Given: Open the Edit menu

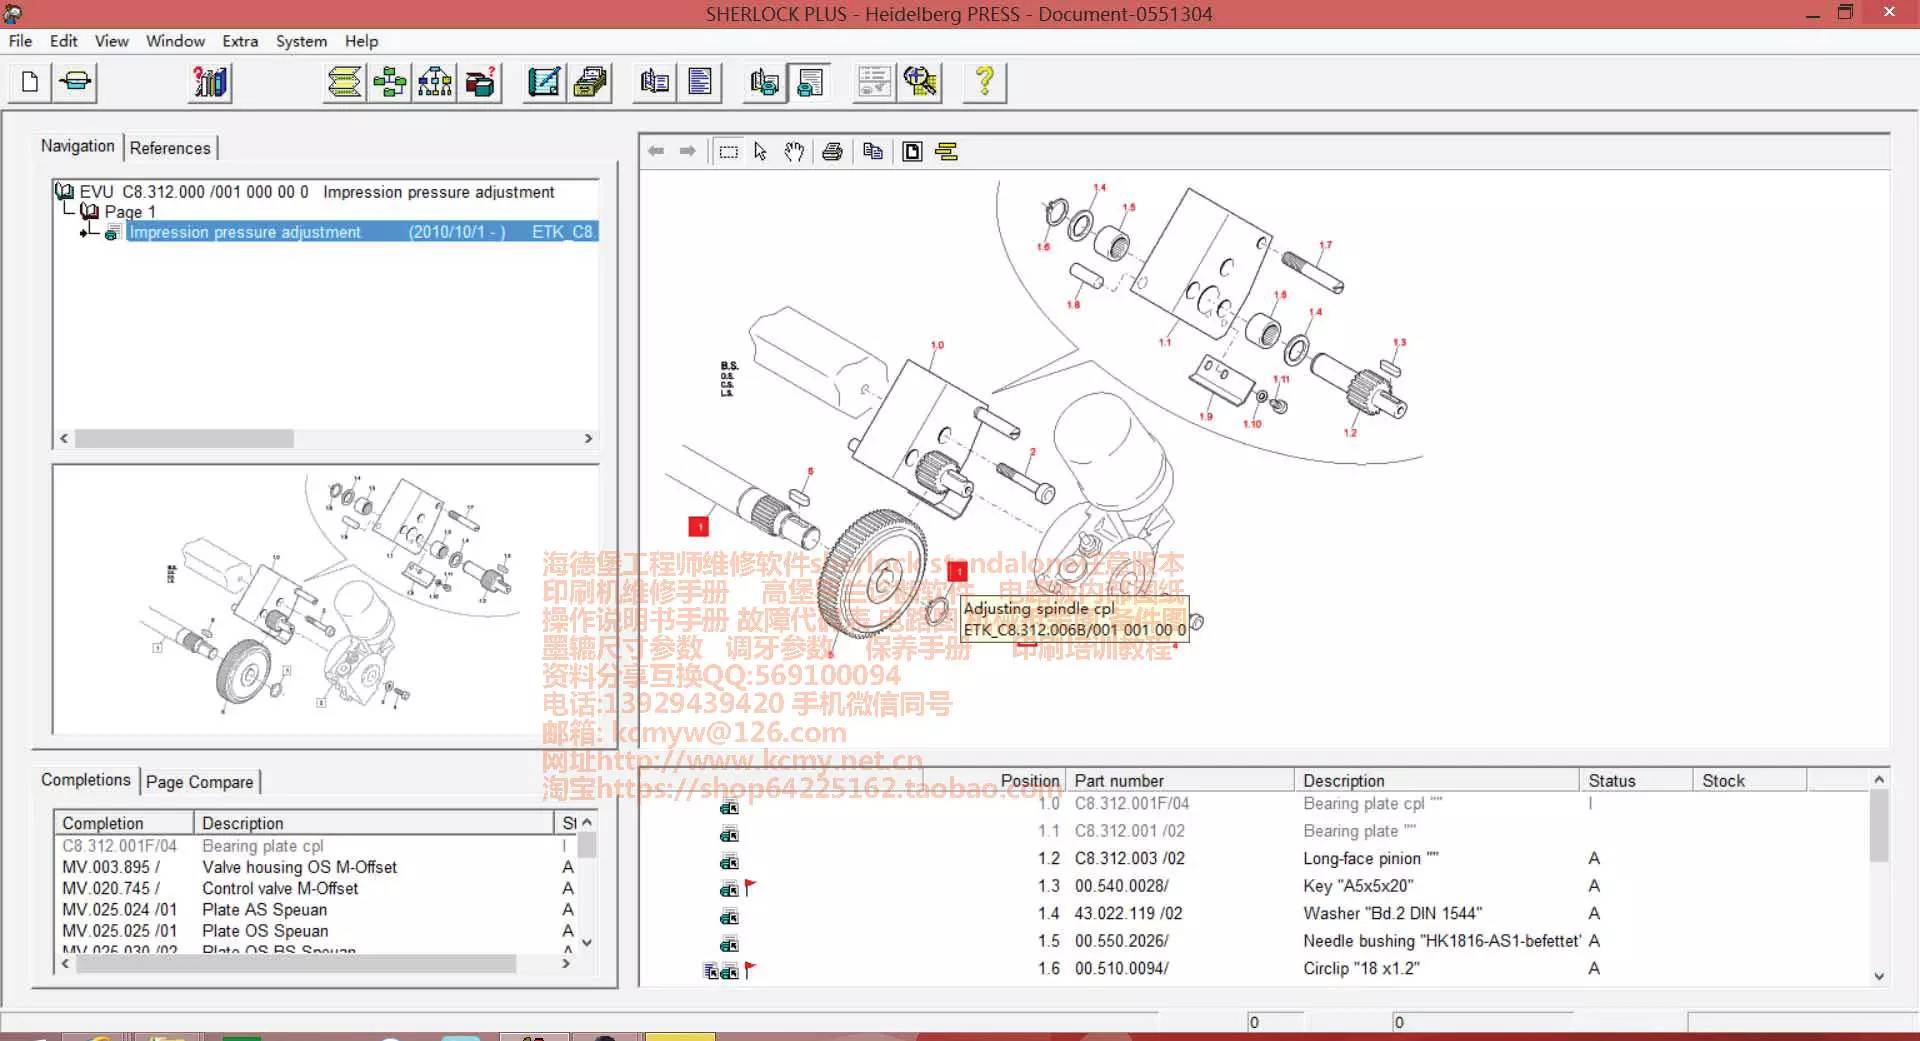Looking at the screenshot, I should 63,41.
